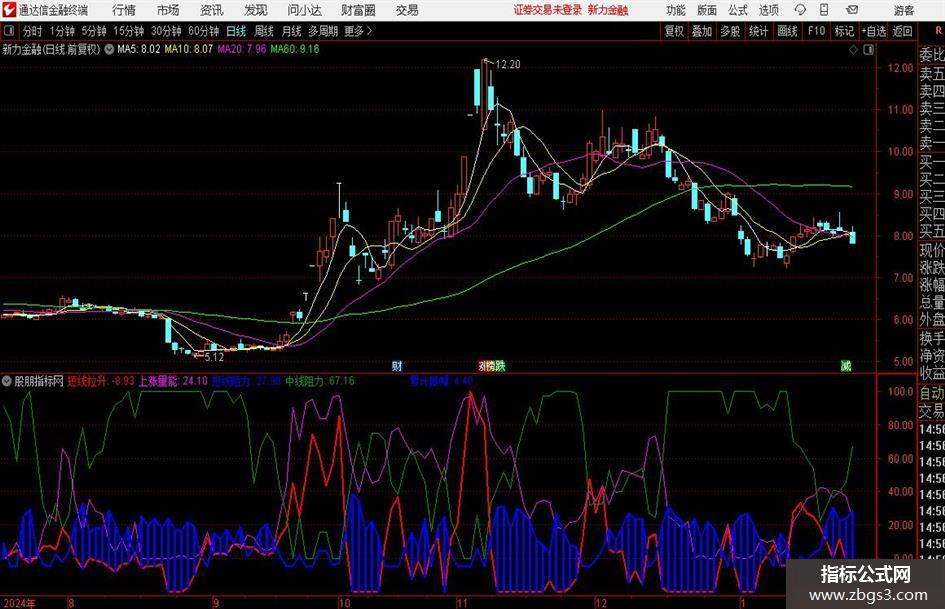Image resolution: width=945 pixels, height=609 pixels.
Task: Click the red 新力金融 stock name link
Action: (608, 10)
